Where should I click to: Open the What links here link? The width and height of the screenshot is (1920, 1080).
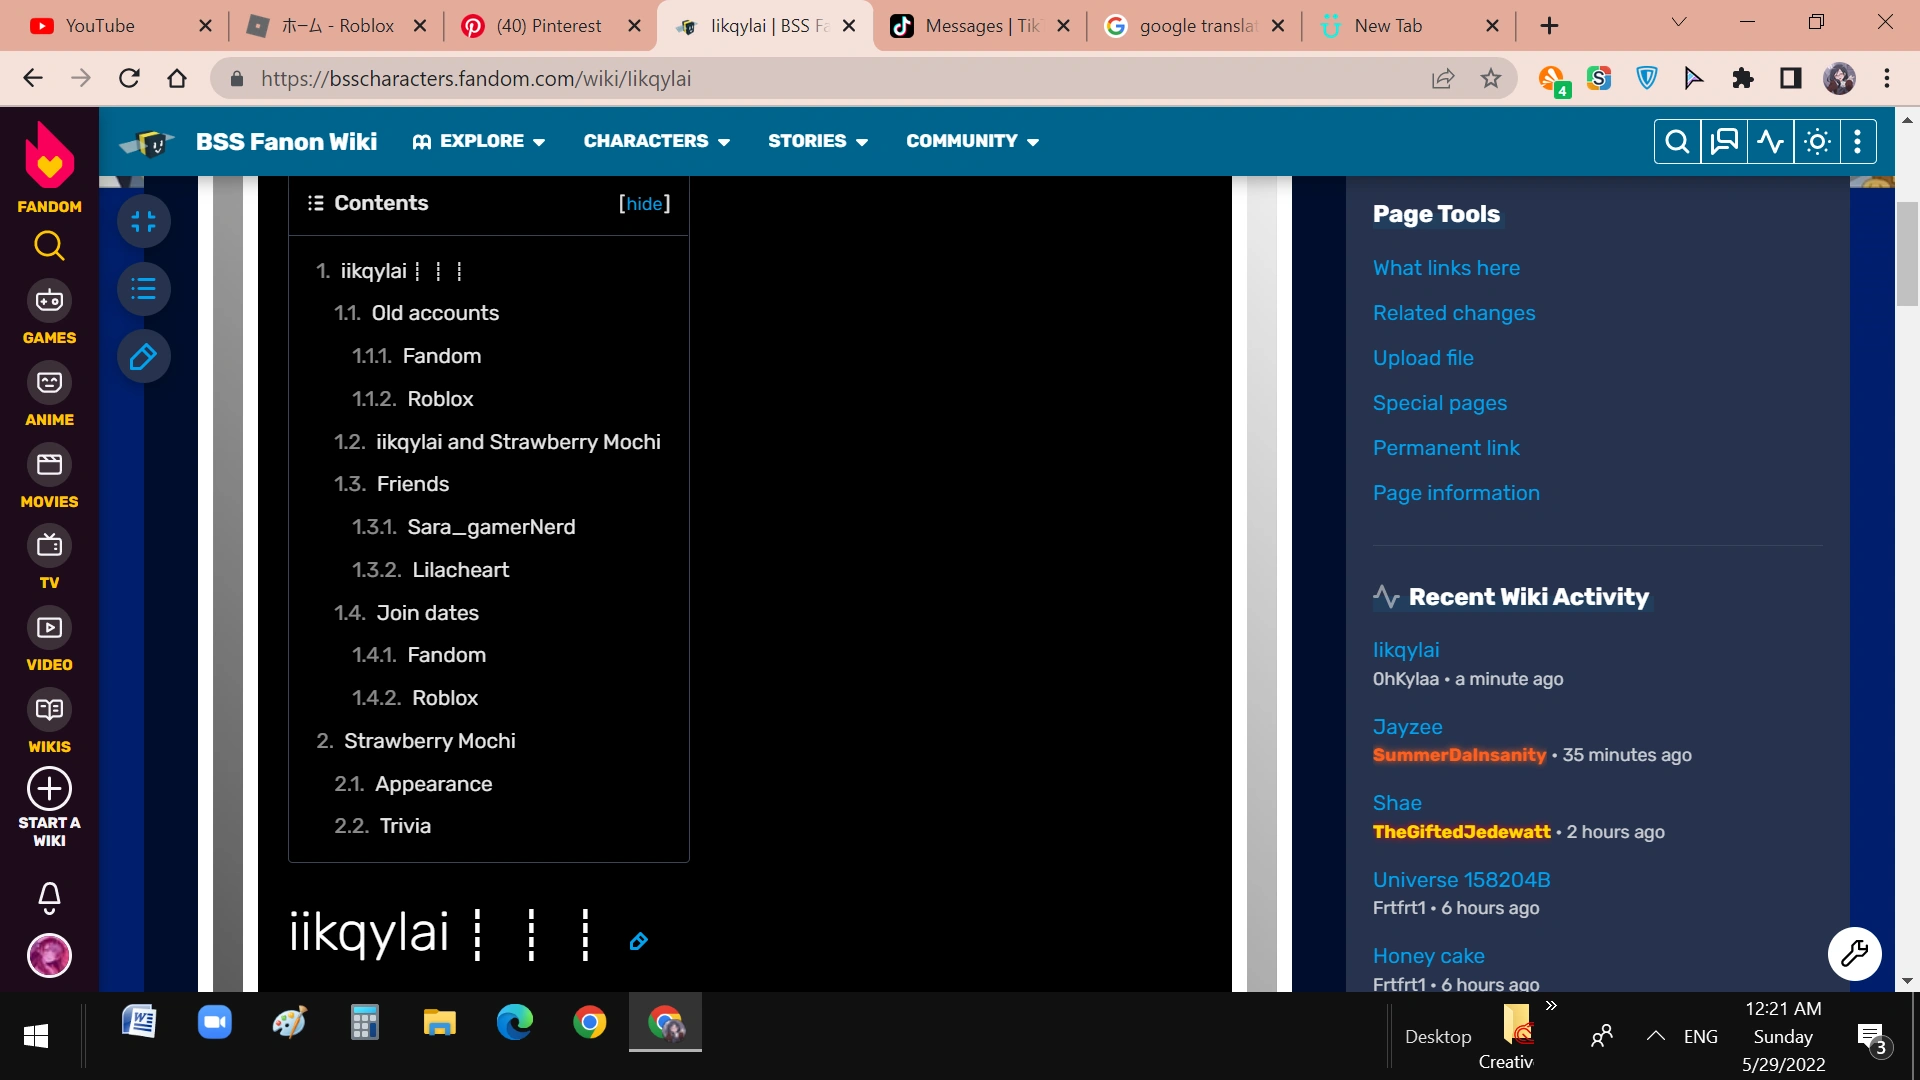pos(1446,268)
